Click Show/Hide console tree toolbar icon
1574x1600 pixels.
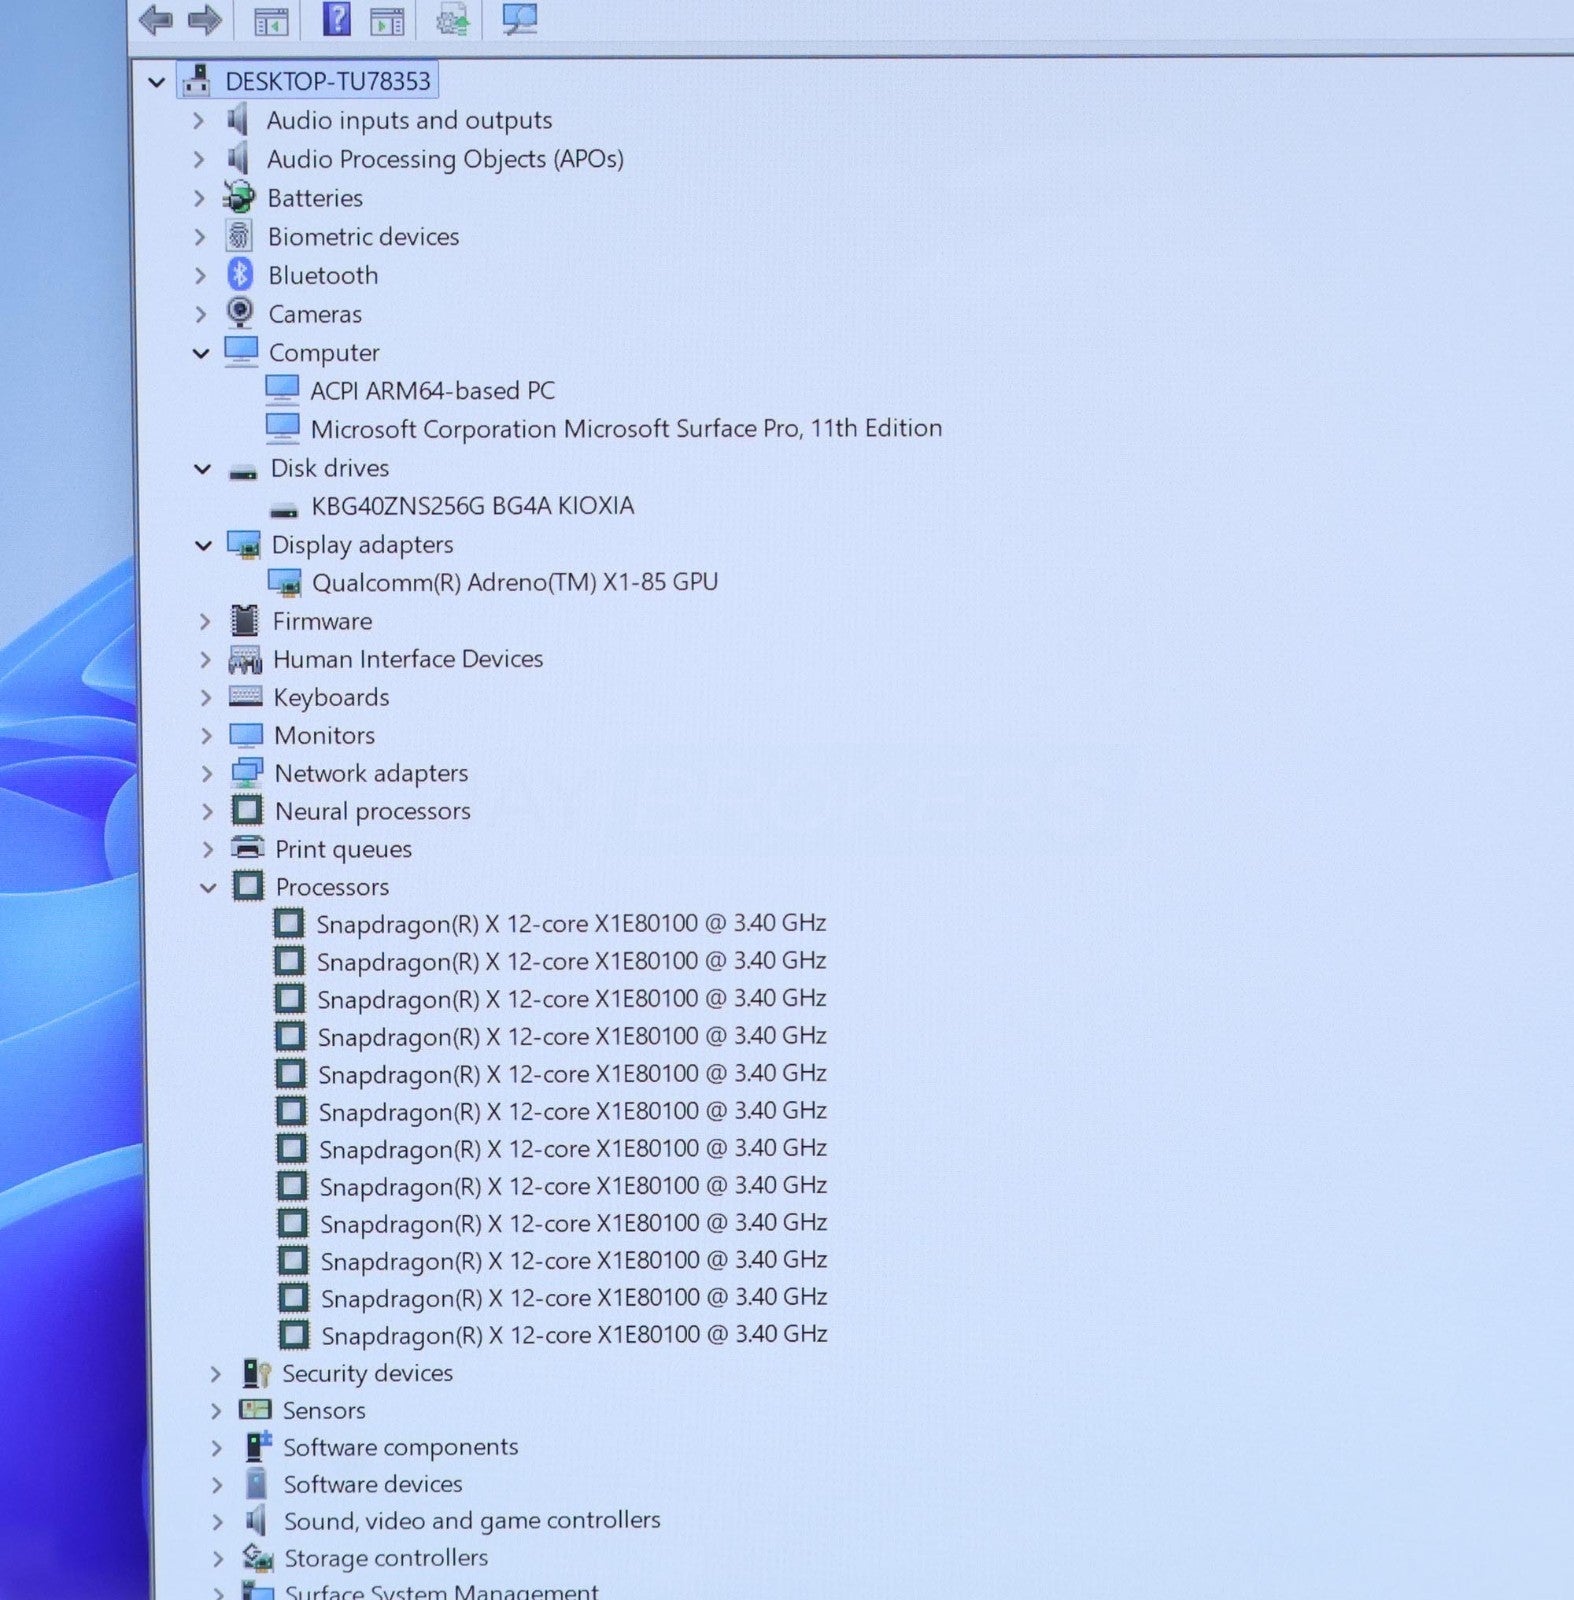(271, 21)
